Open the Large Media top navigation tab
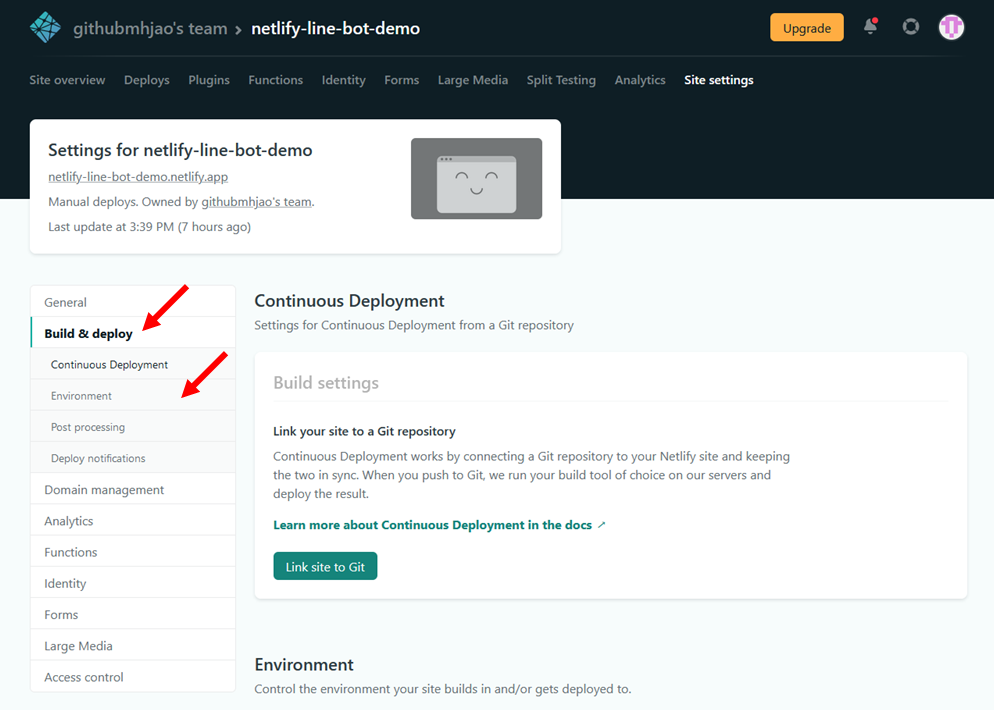 point(472,80)
